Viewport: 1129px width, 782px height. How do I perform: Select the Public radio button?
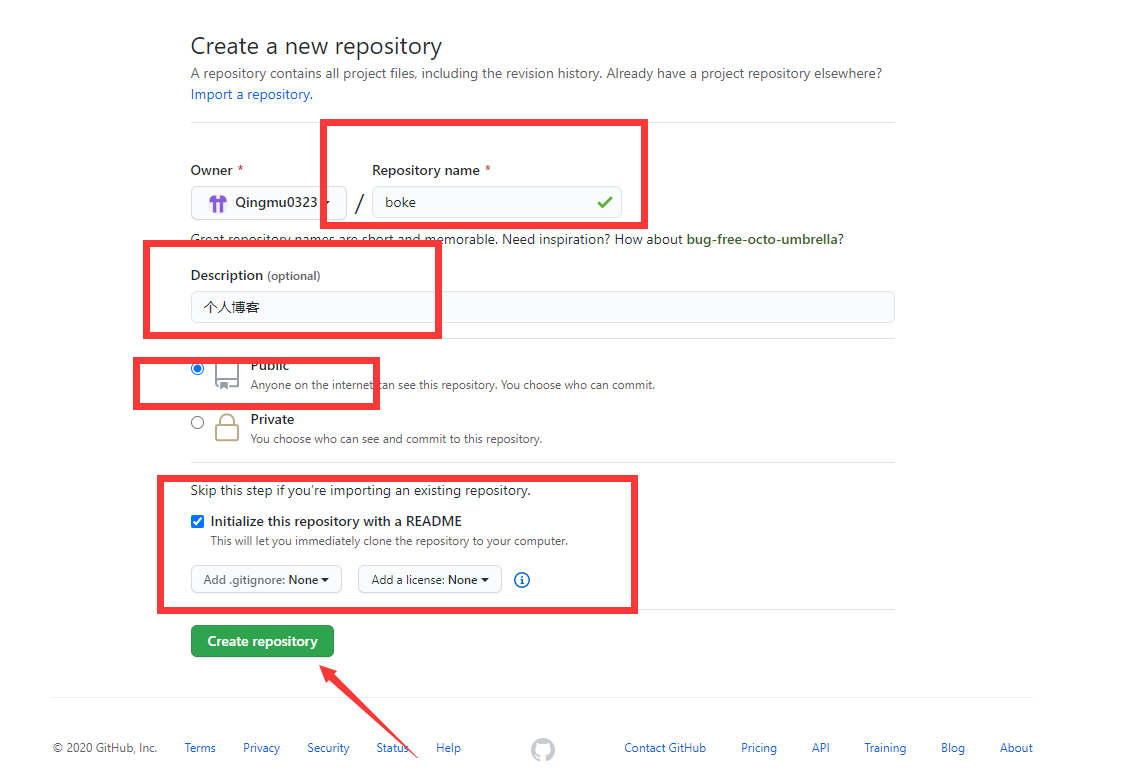(x=197, y=368)
